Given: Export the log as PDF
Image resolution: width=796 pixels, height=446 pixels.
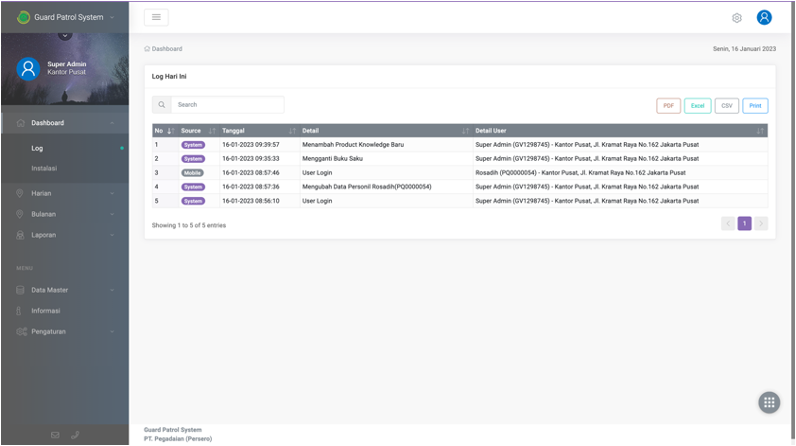Looking at the screenshot, I should tap(668, 105).
